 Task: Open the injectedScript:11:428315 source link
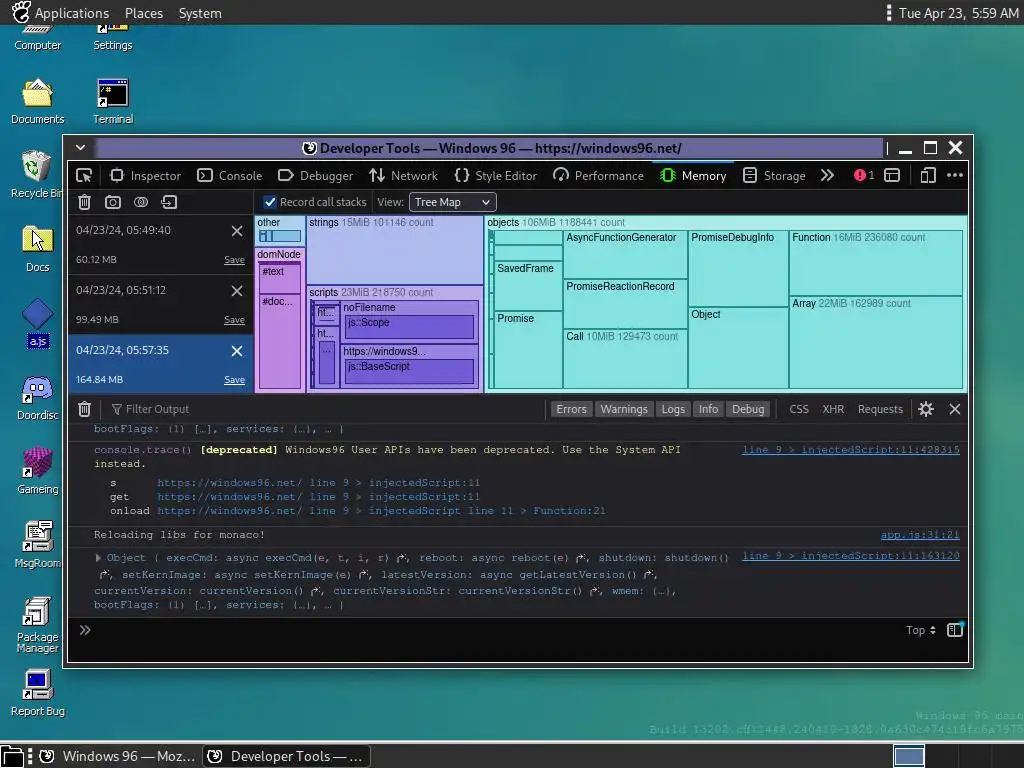pyautogui.click(x=851, y=450)
